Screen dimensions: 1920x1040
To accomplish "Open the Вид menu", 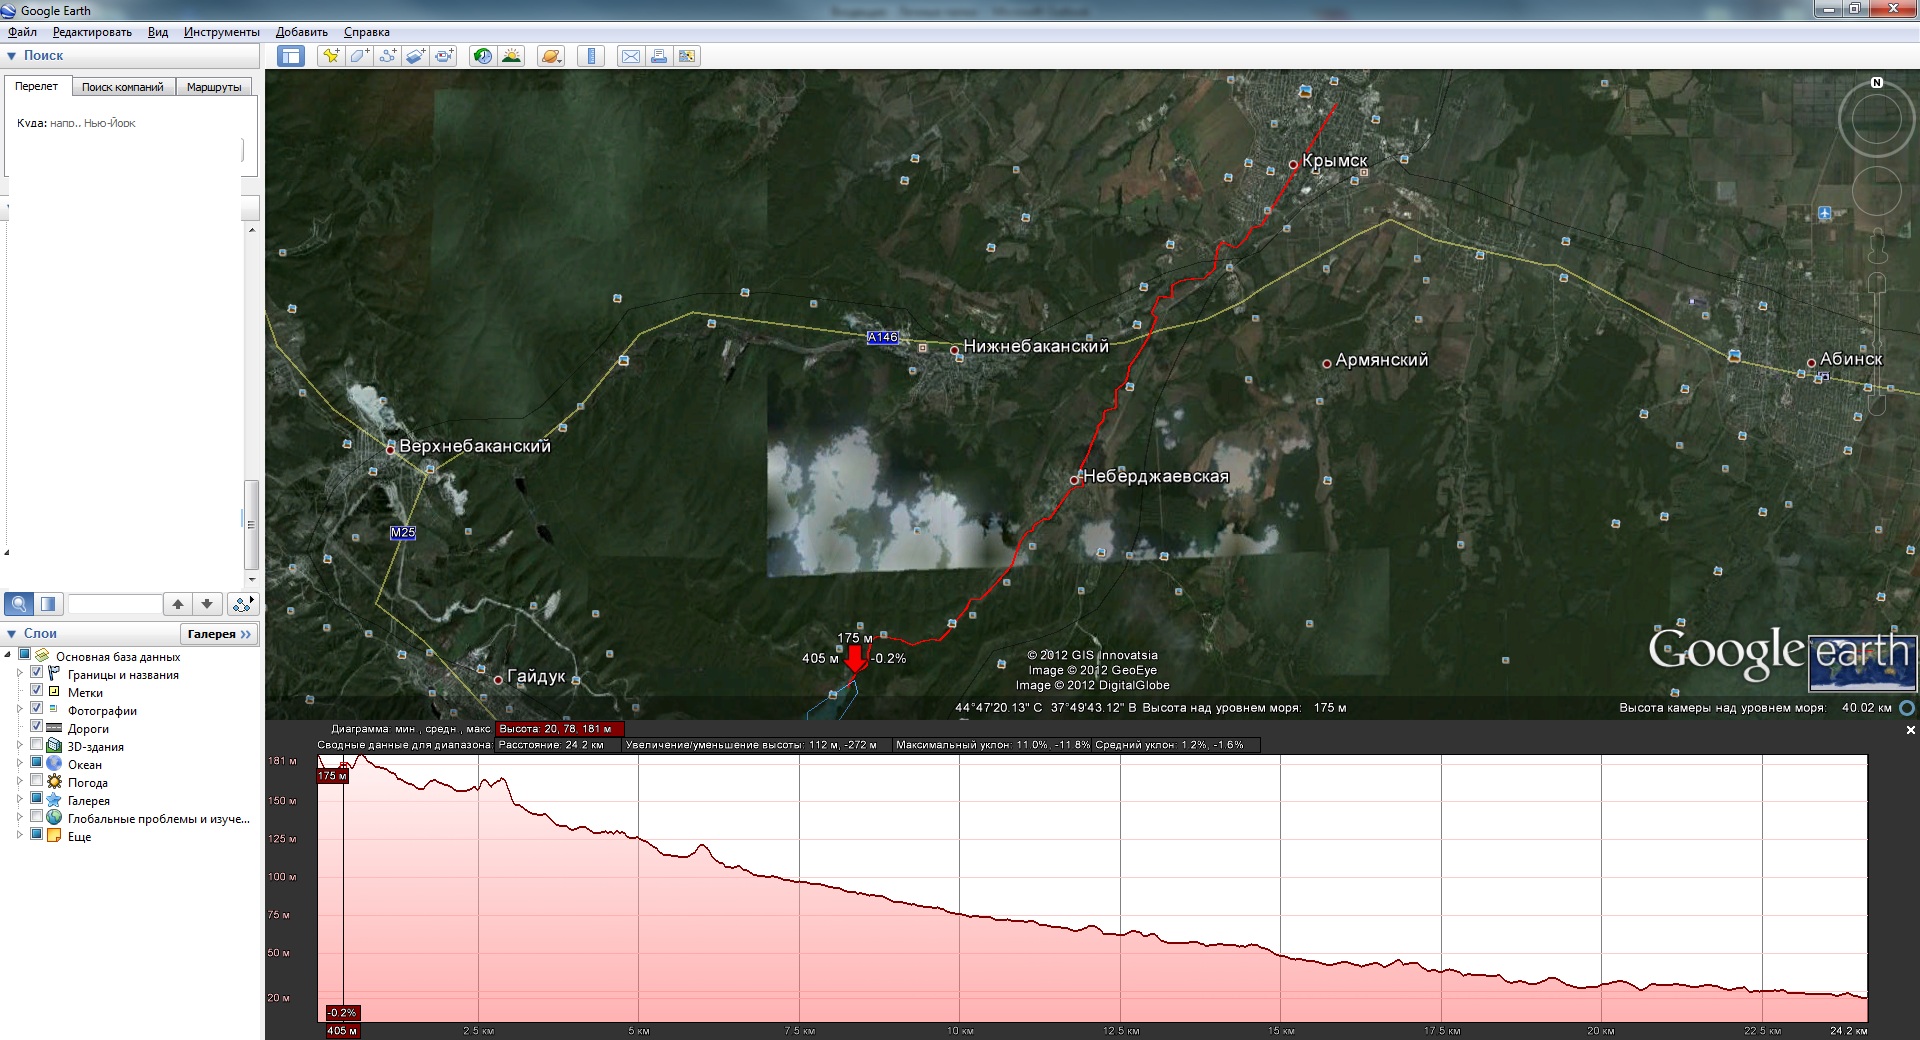I will (x=158, y=32).
